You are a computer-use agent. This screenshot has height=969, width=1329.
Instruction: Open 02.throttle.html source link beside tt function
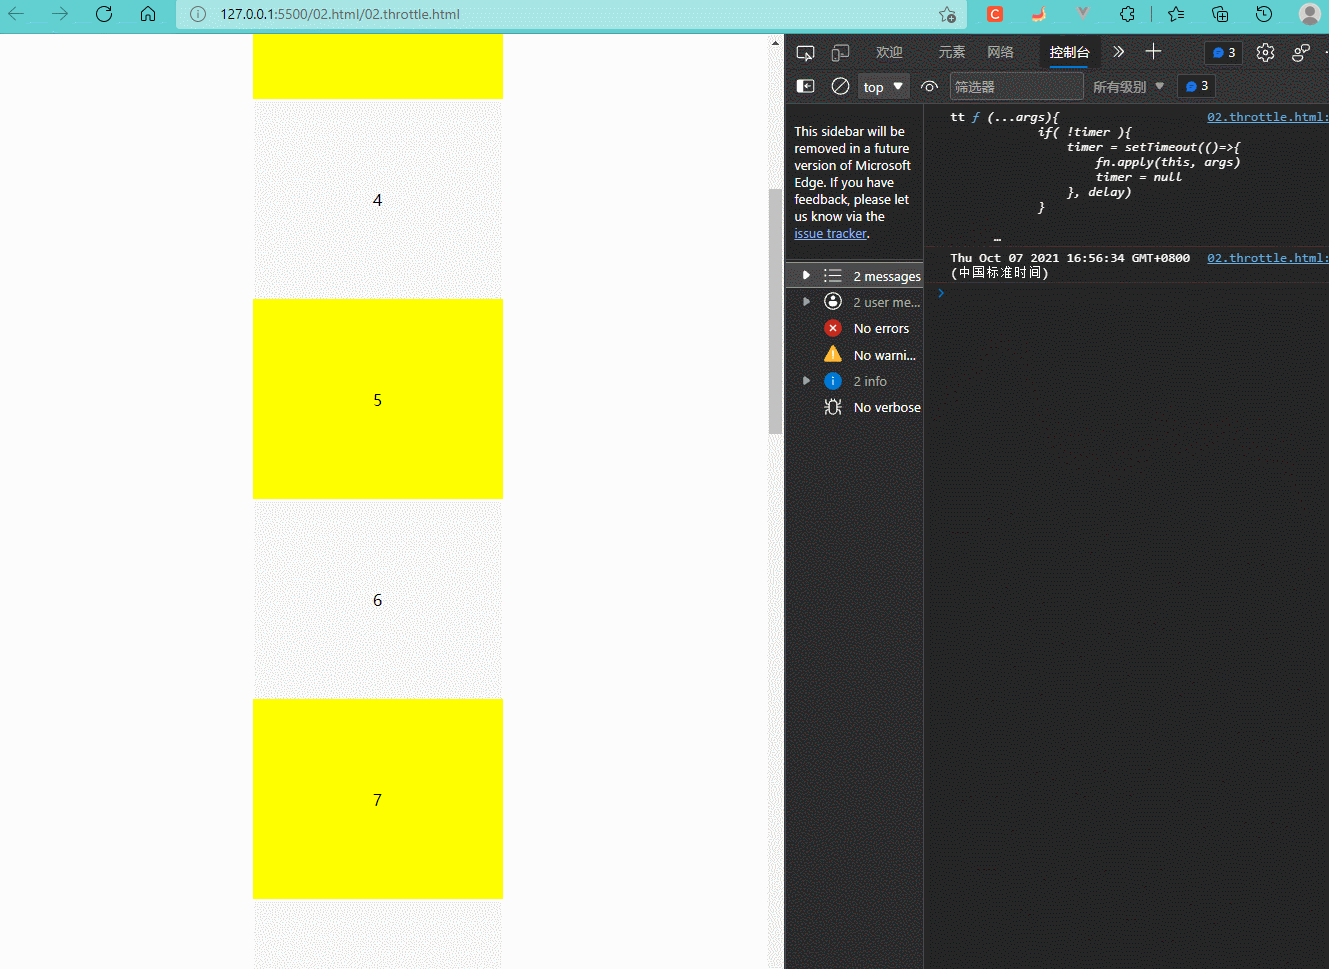point(1267,117)
